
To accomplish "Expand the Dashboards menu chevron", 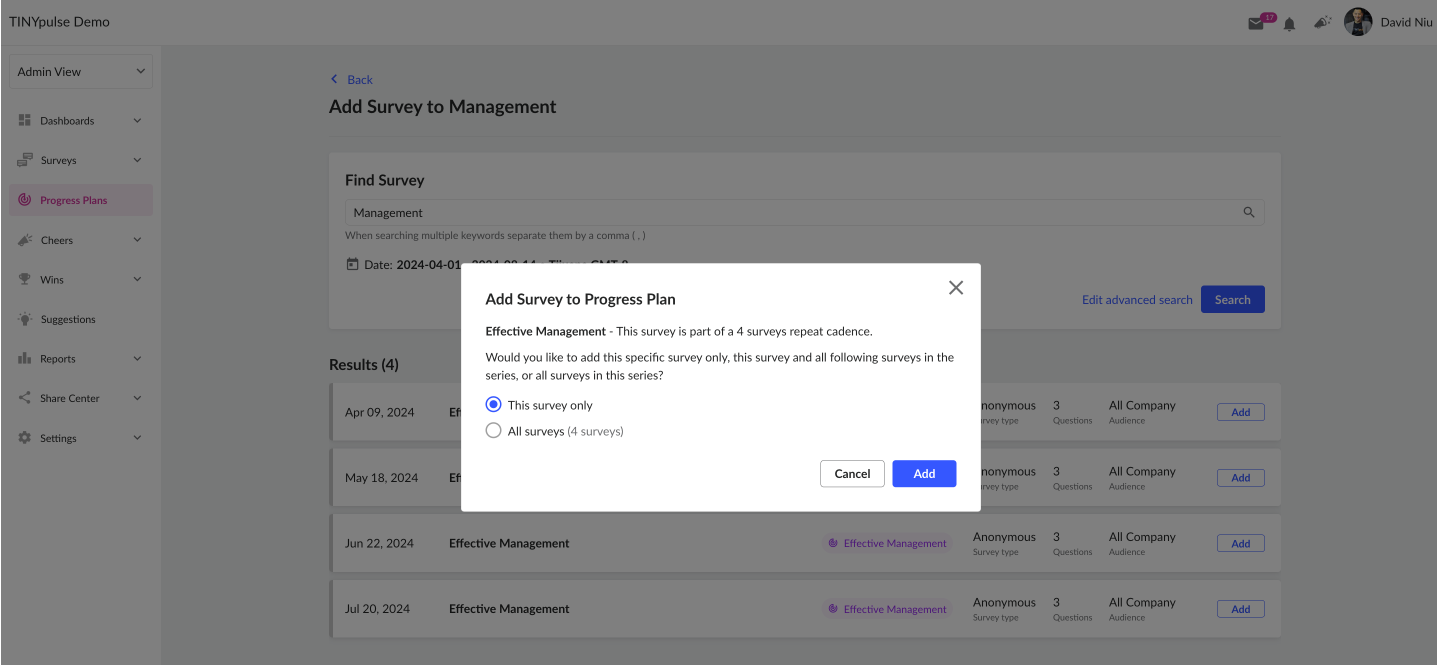I will [137, 120].
